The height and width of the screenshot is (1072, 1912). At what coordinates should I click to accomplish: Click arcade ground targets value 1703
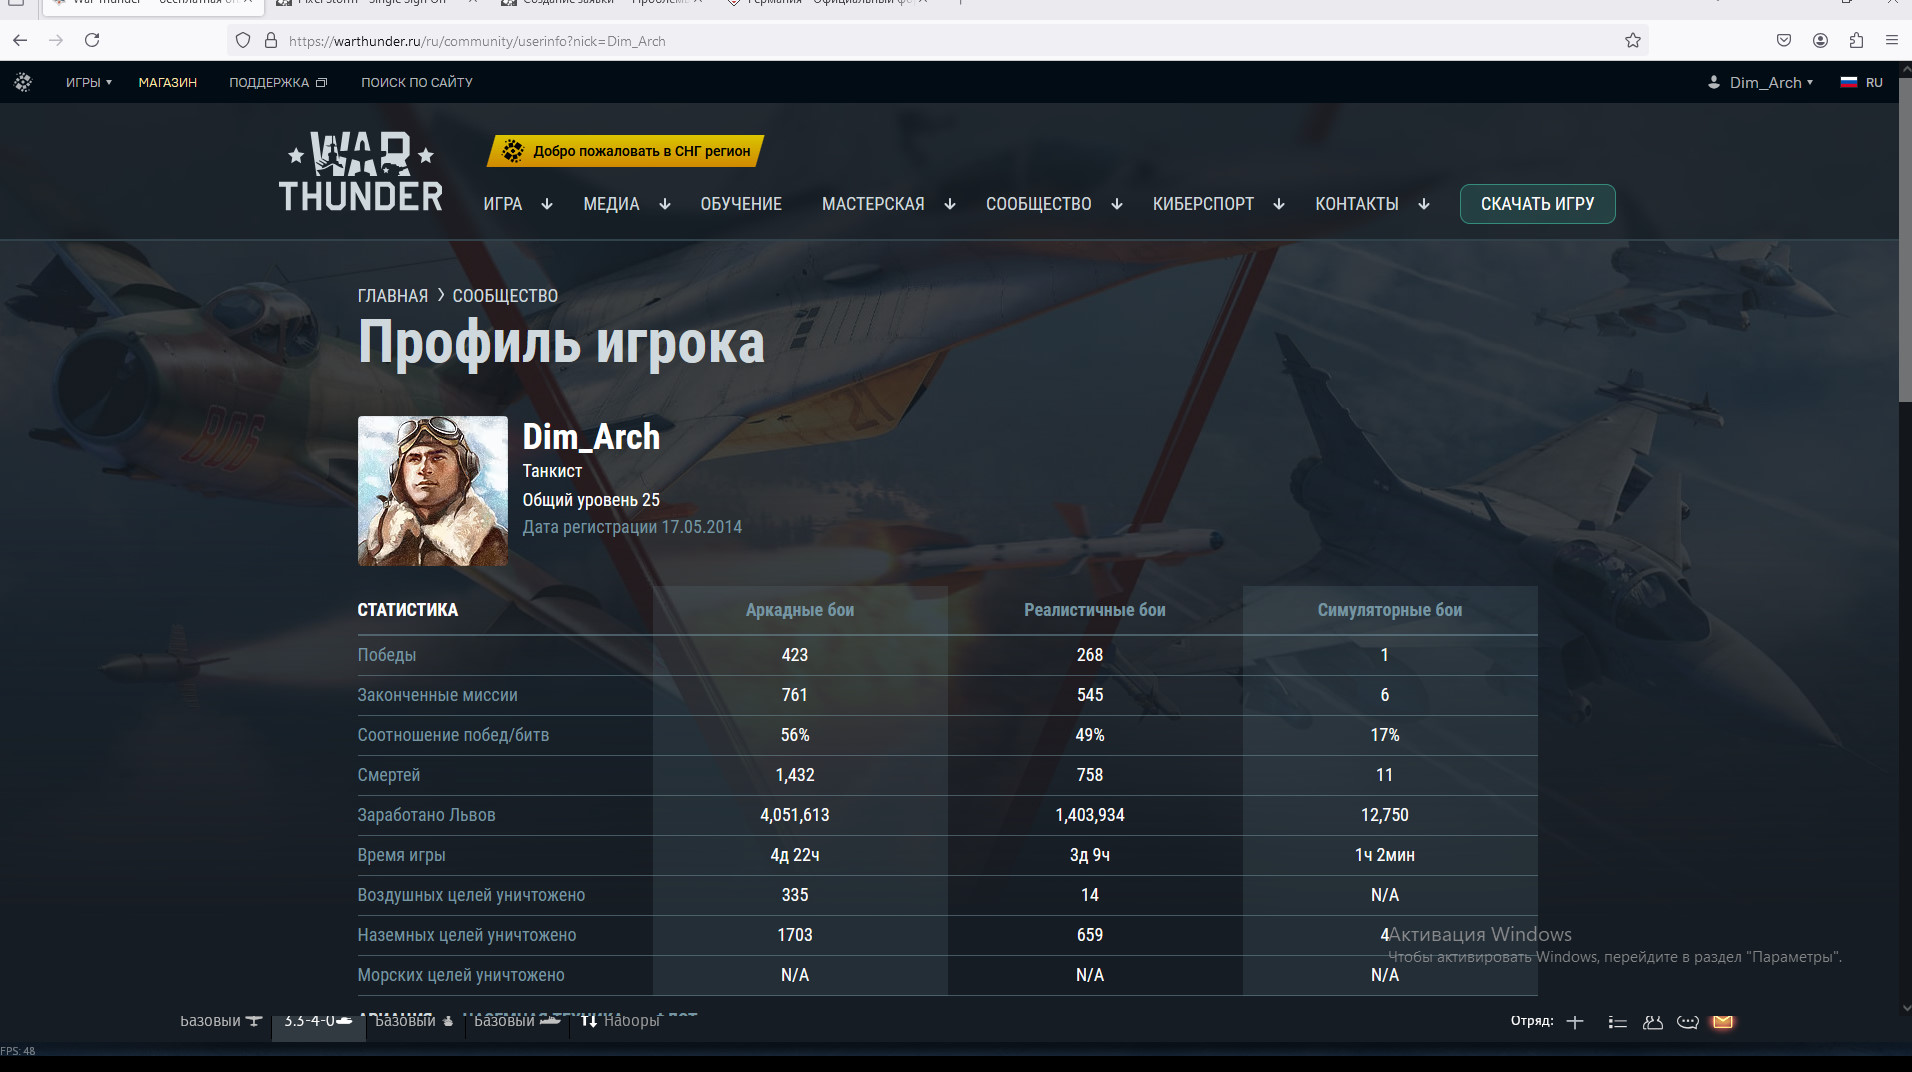(x=795, y=935)
